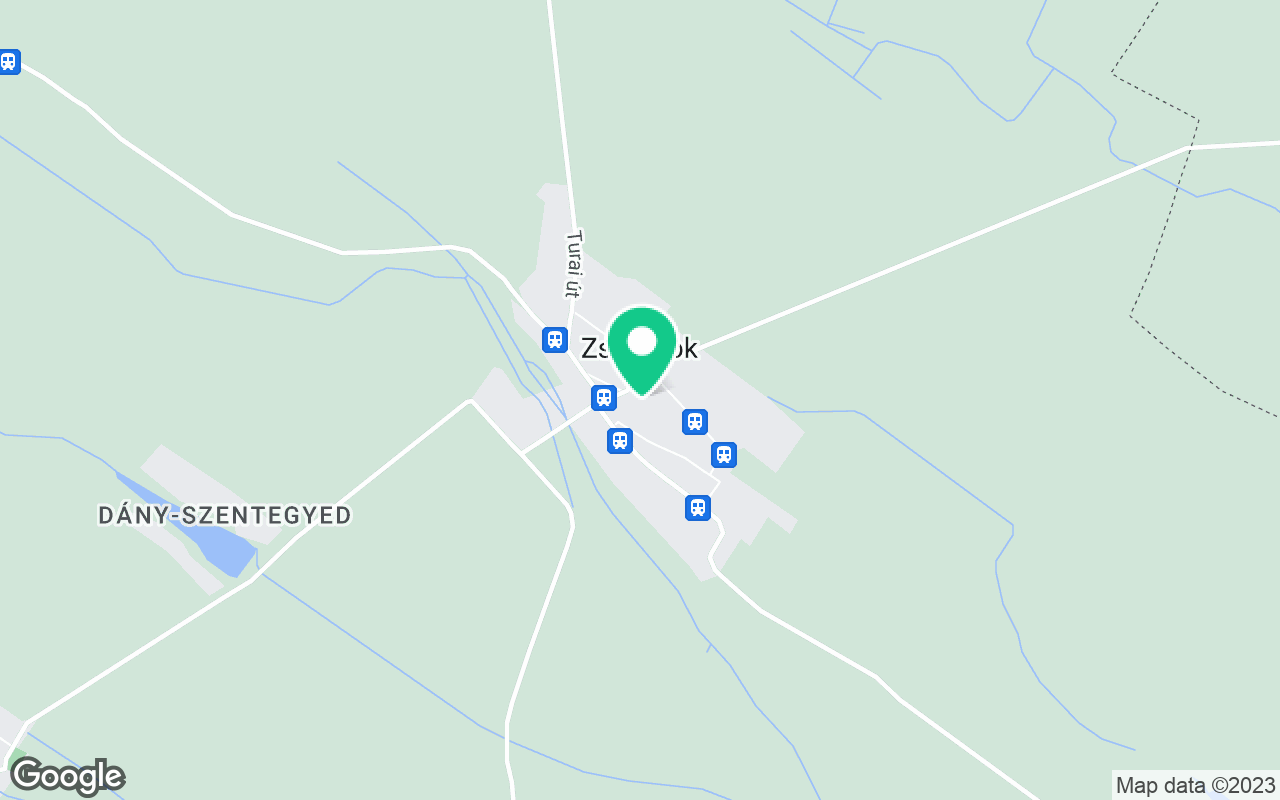
Task: Click the bus stop icon southeast of the green pin
Action: [x=695, y=421]
